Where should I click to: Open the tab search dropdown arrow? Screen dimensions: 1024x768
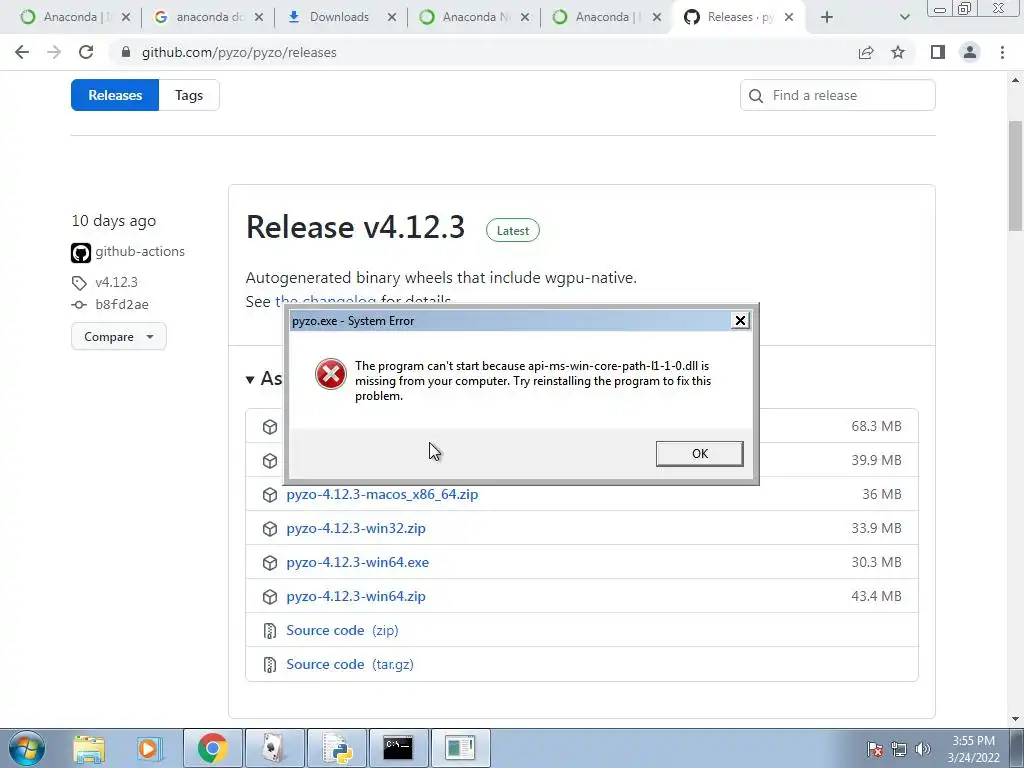click(x=904, y=17)
